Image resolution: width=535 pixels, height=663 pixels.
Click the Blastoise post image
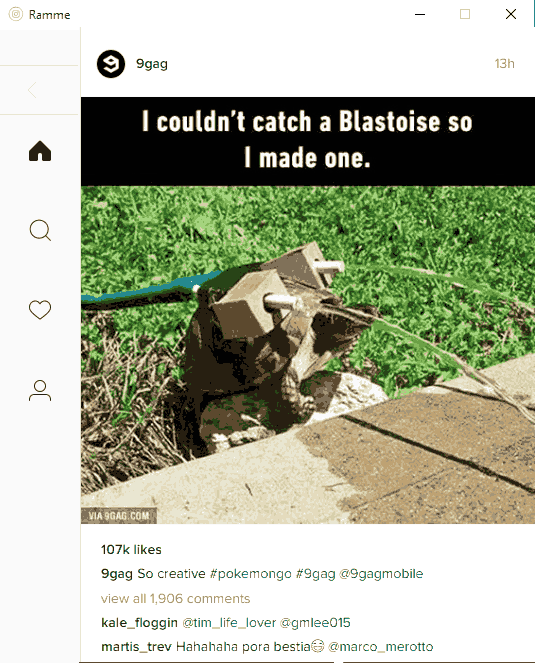coord(308,310)
